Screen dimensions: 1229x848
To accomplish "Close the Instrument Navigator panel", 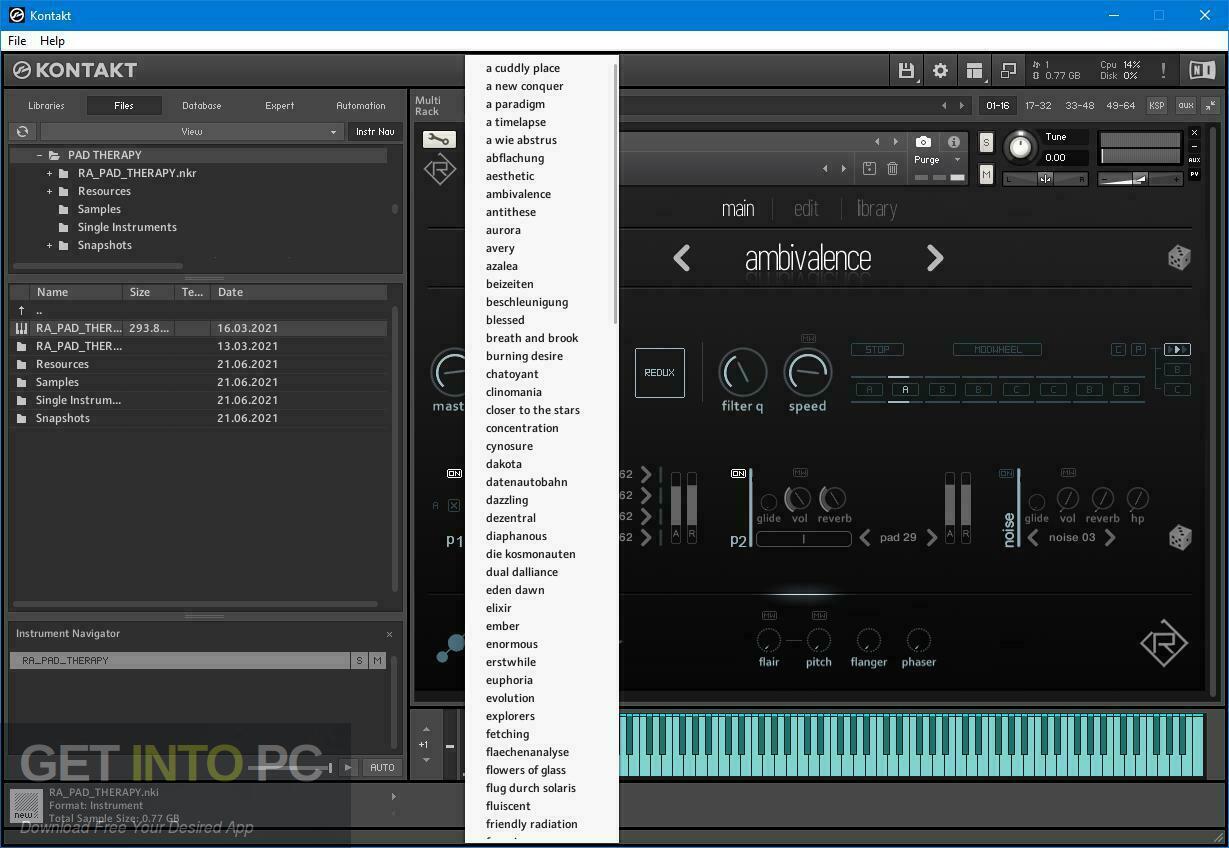I will [x=389, y=634].
